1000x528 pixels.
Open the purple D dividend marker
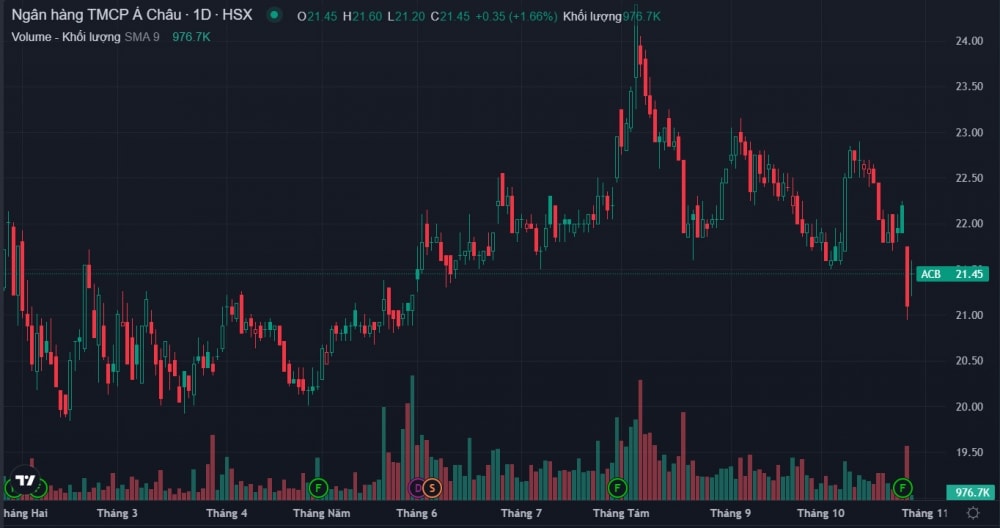[x=418, y=488]
